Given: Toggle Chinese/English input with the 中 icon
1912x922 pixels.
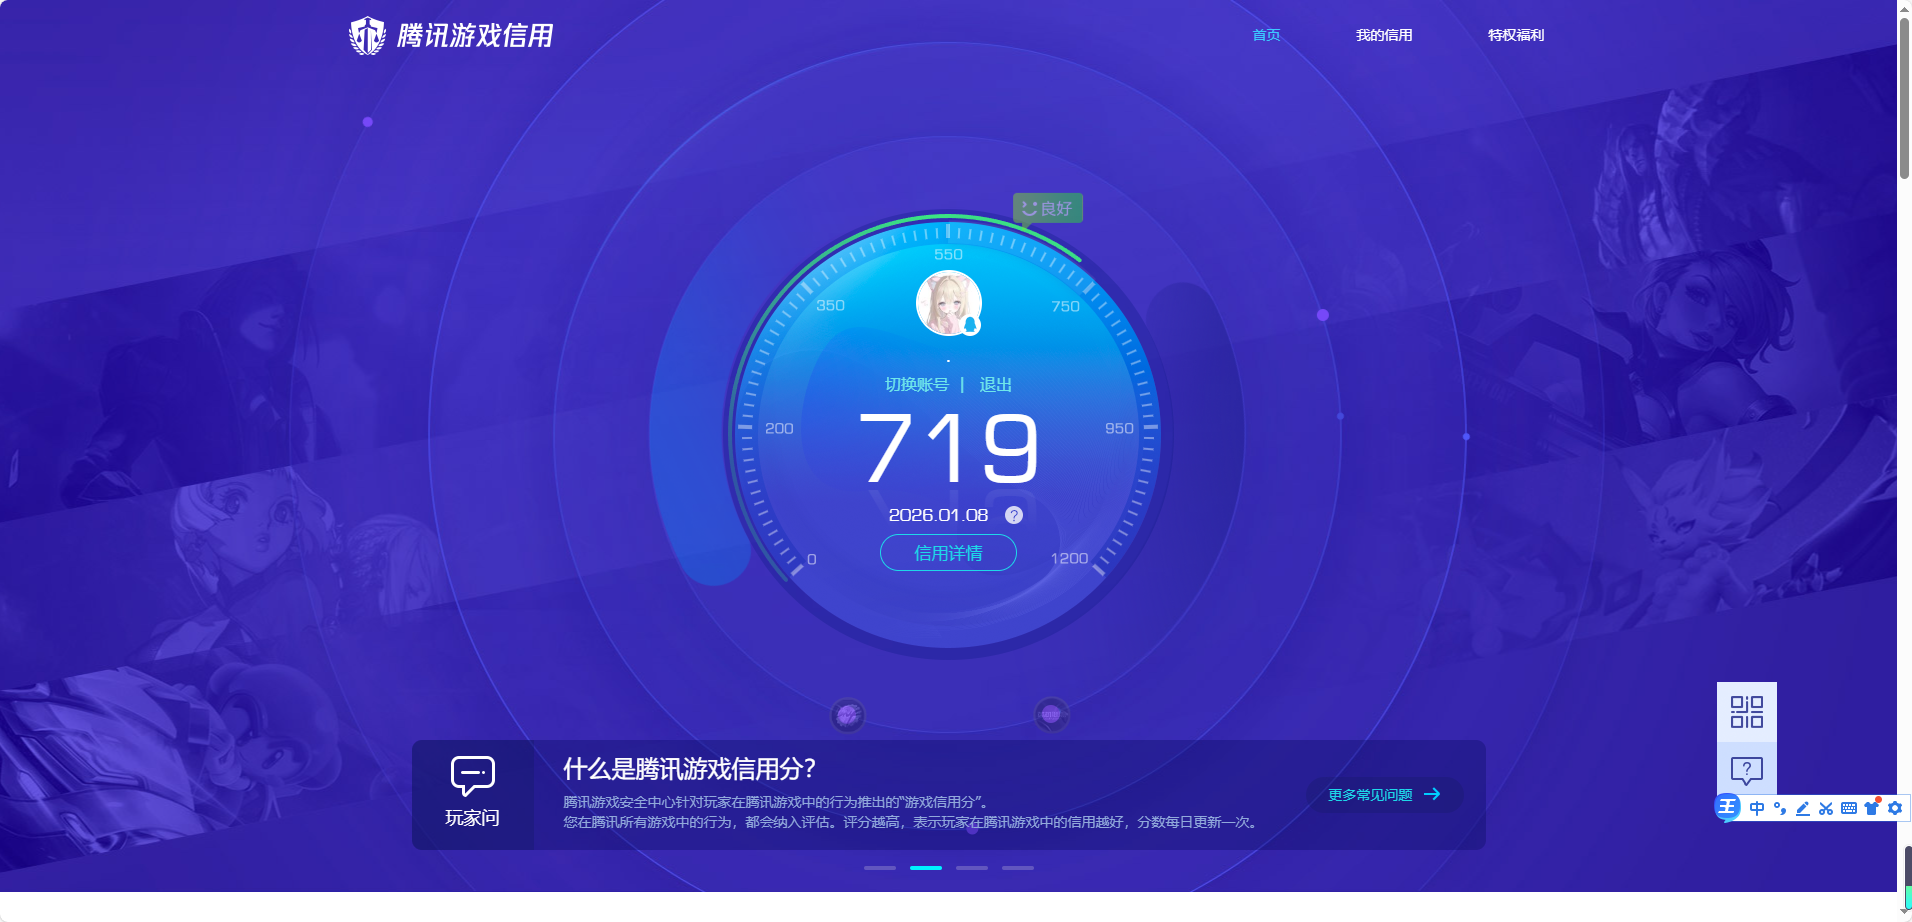Looking at the screenshot, I should pos(1757,808).
